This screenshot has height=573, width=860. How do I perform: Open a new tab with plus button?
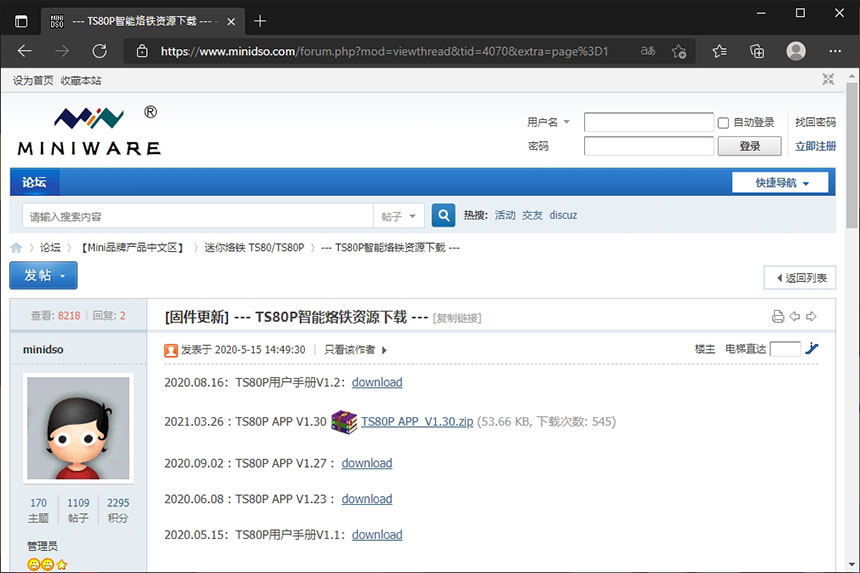point(260,21)
